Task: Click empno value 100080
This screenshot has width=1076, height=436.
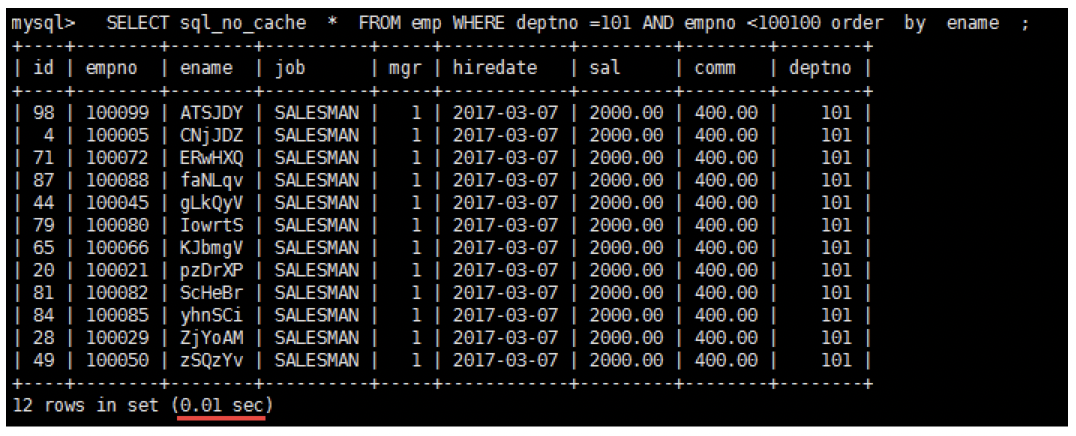Action: tap(117, 225)
